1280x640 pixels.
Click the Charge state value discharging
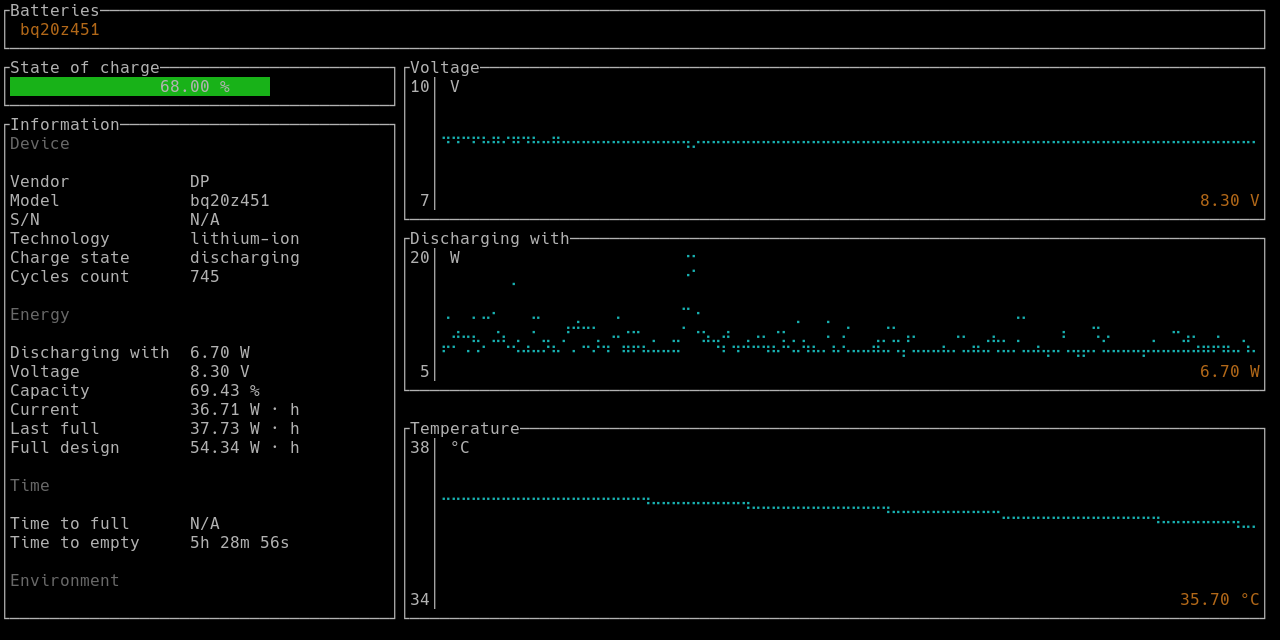[245, 258]
